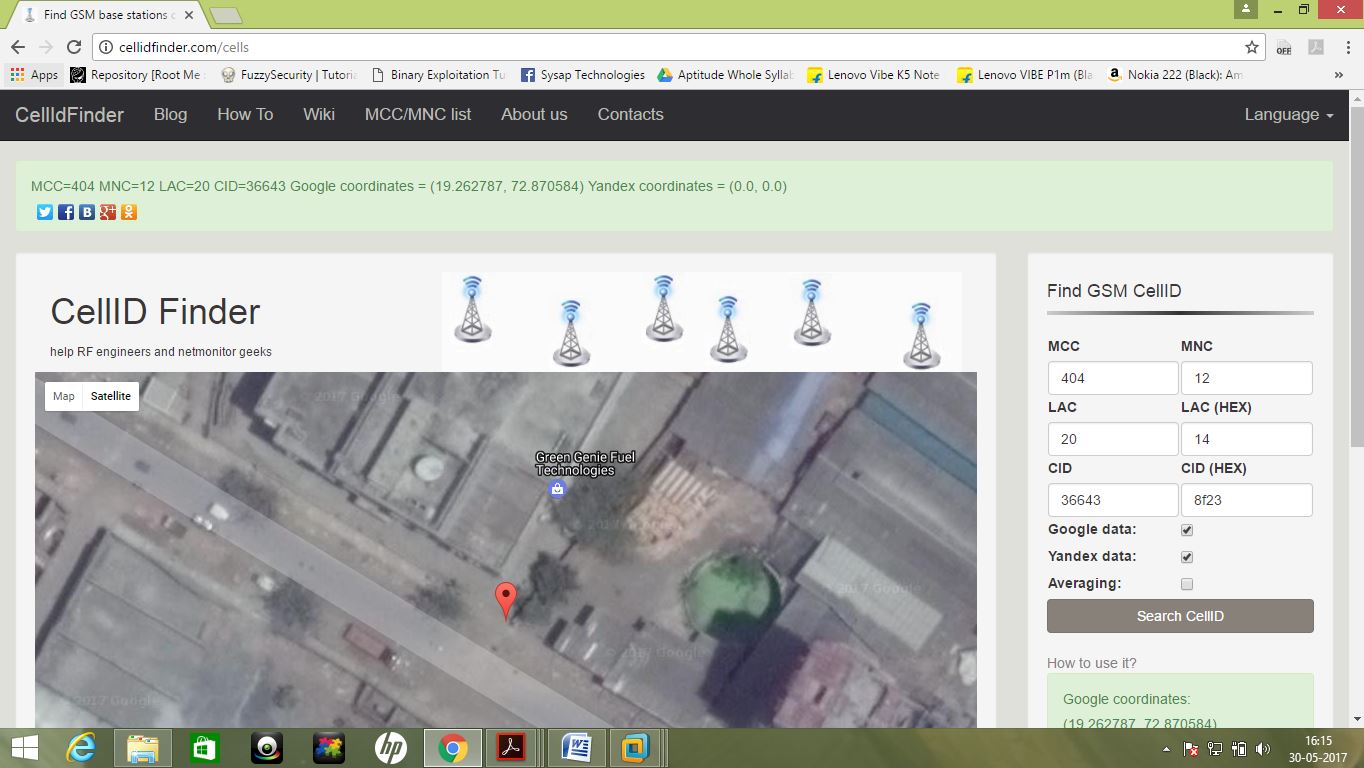Uncheck the Yandex data checkbox

pyautogui.click(x=1187, y=557)
